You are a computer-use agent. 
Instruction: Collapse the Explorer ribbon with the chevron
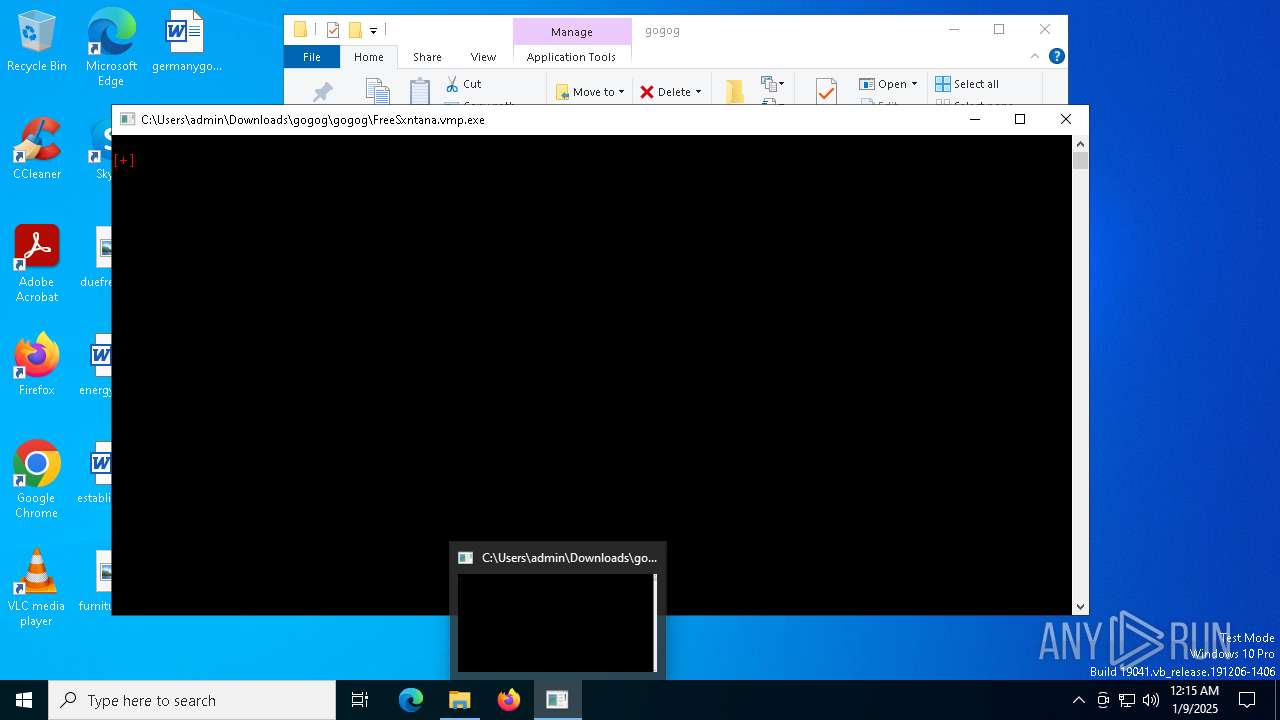point(1036,56)
